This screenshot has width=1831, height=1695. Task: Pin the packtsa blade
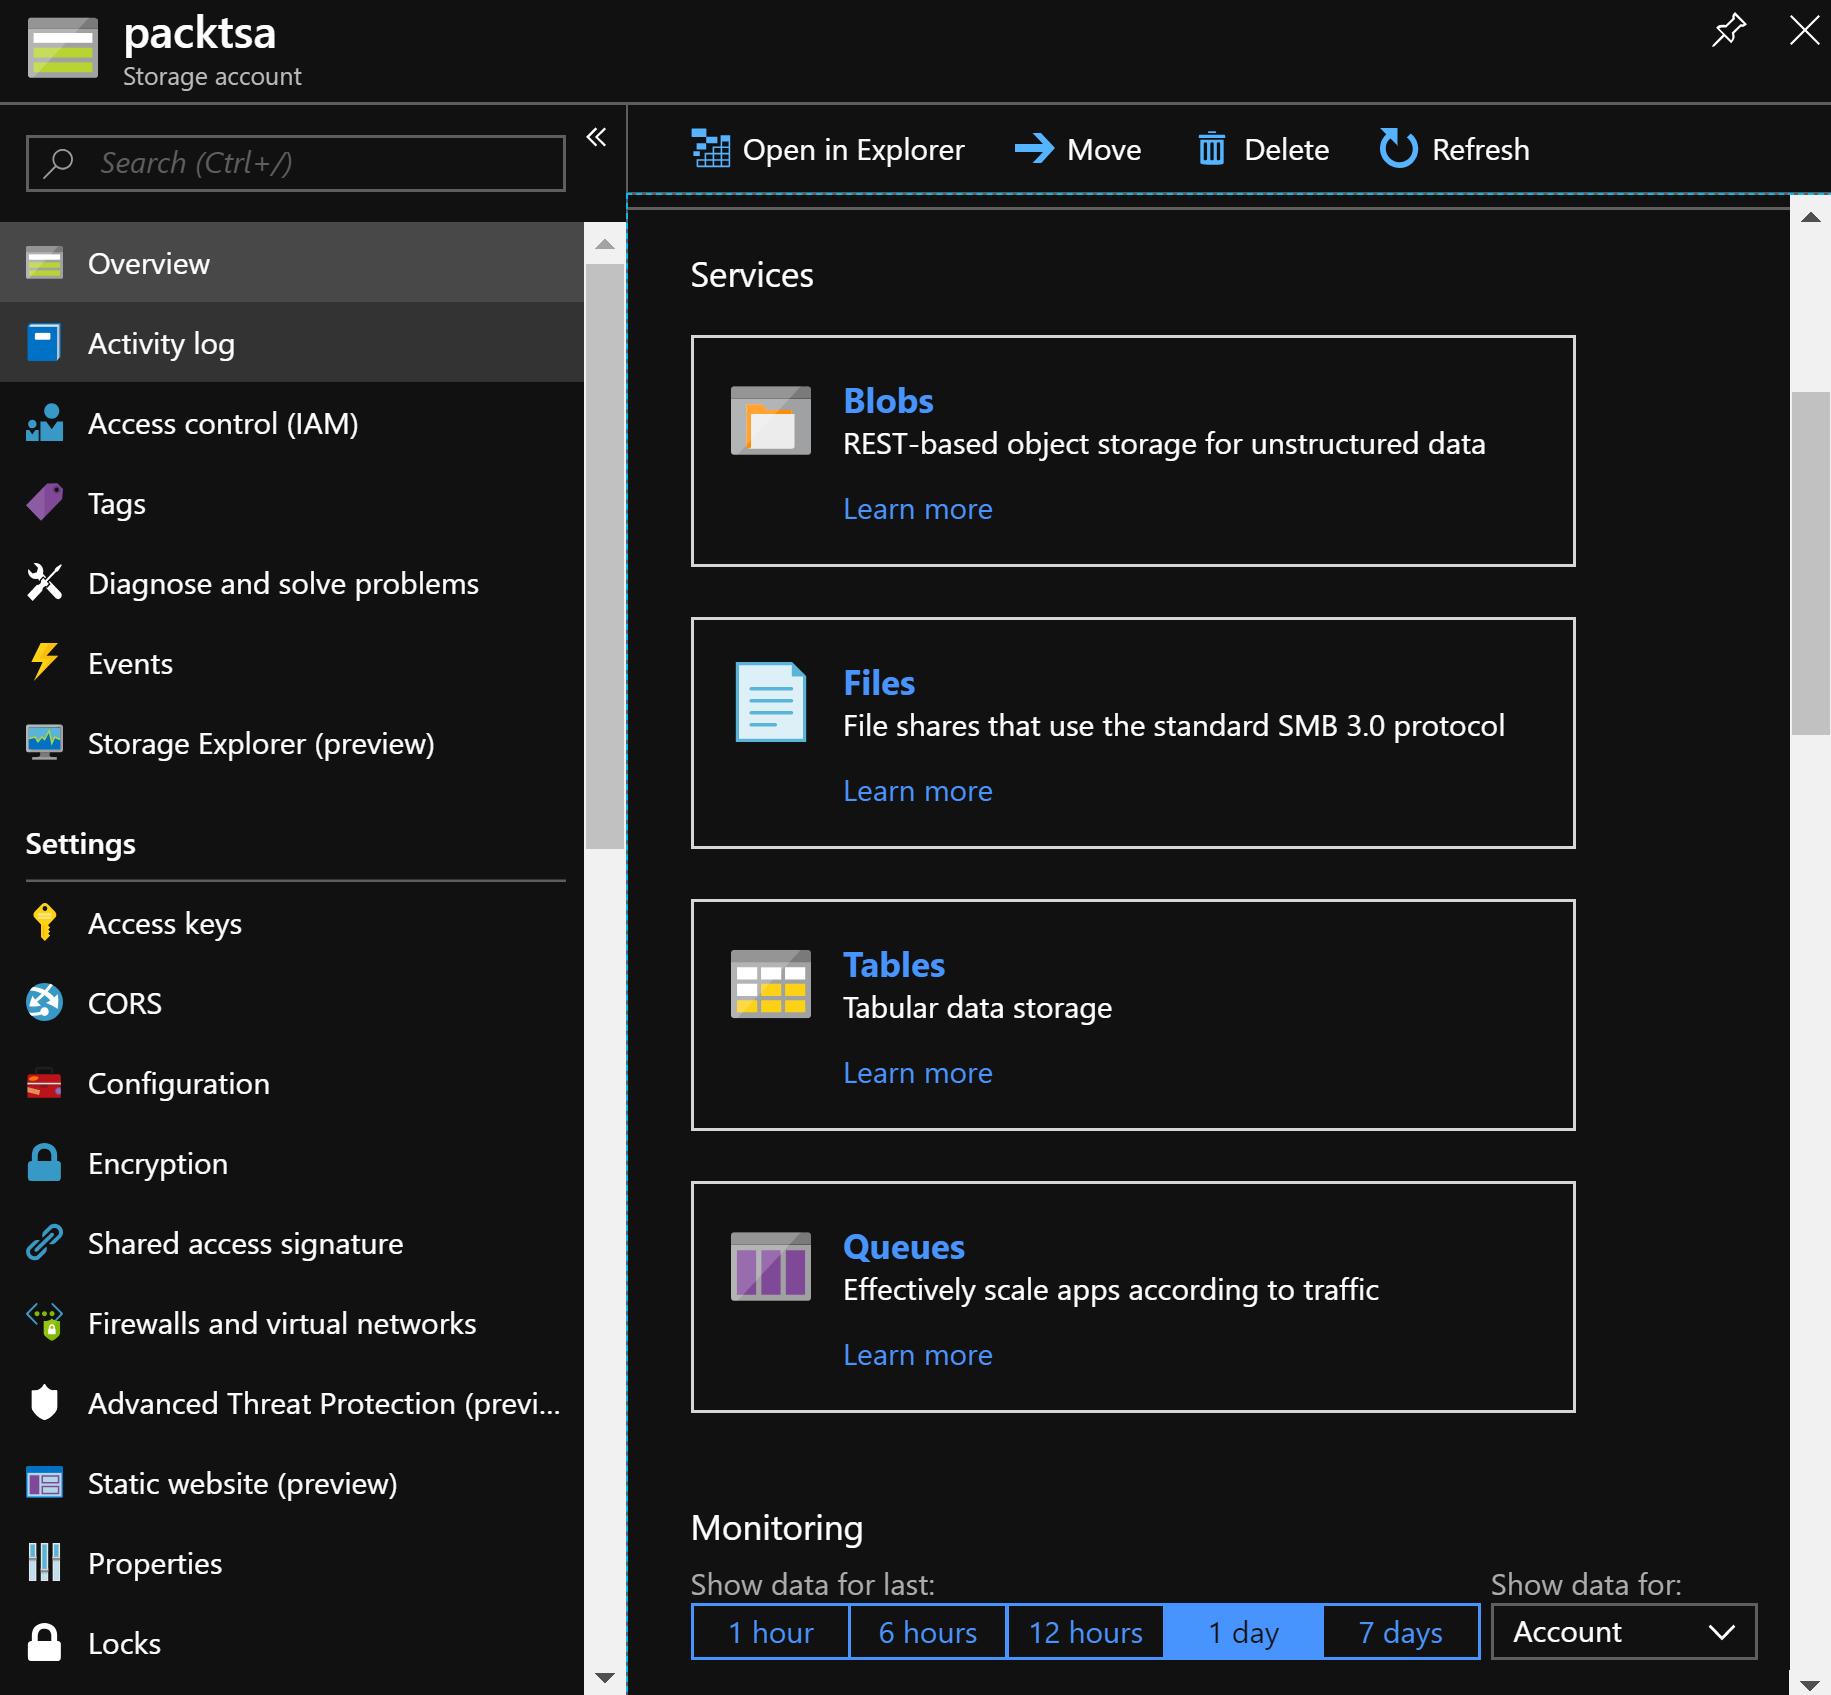1728,30
